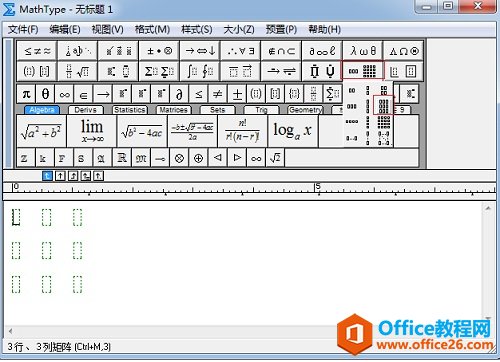Switch to the Sets tab

pyautogui.click(x=217, y=110)
